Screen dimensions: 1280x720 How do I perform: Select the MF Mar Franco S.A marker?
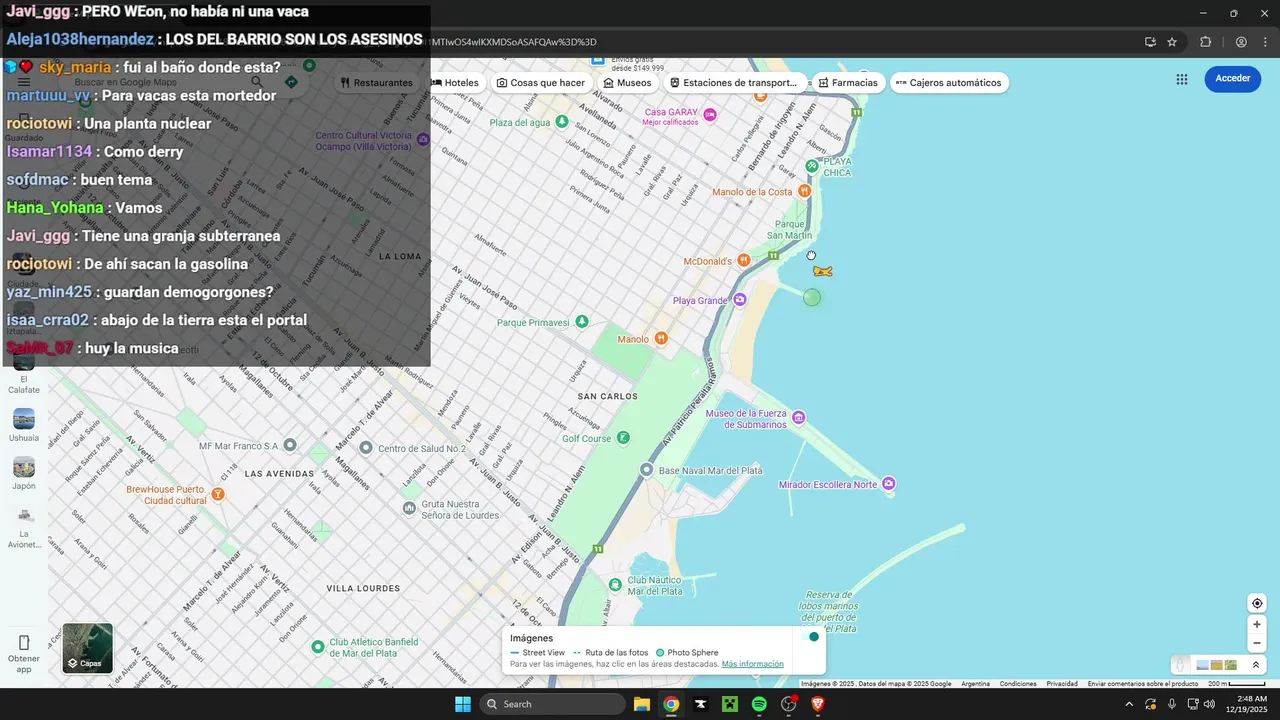[x=290, y=445]
